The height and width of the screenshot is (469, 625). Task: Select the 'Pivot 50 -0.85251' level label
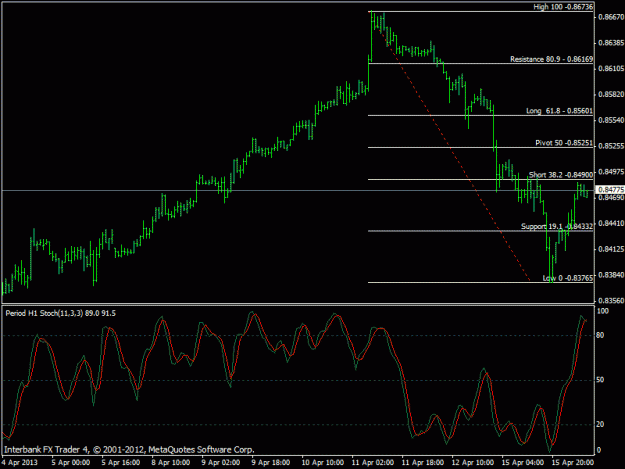[564, 143]
